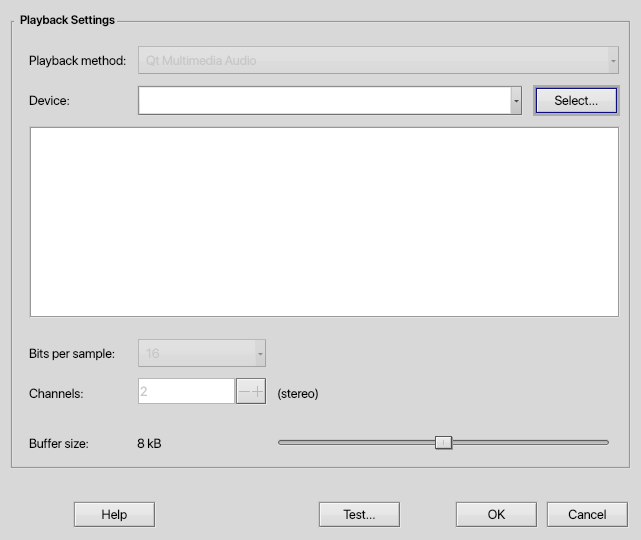This screenshot has height=540, width=641.
Task: Open the Bits per sample dropdown
Action: (x=202, y=353)
